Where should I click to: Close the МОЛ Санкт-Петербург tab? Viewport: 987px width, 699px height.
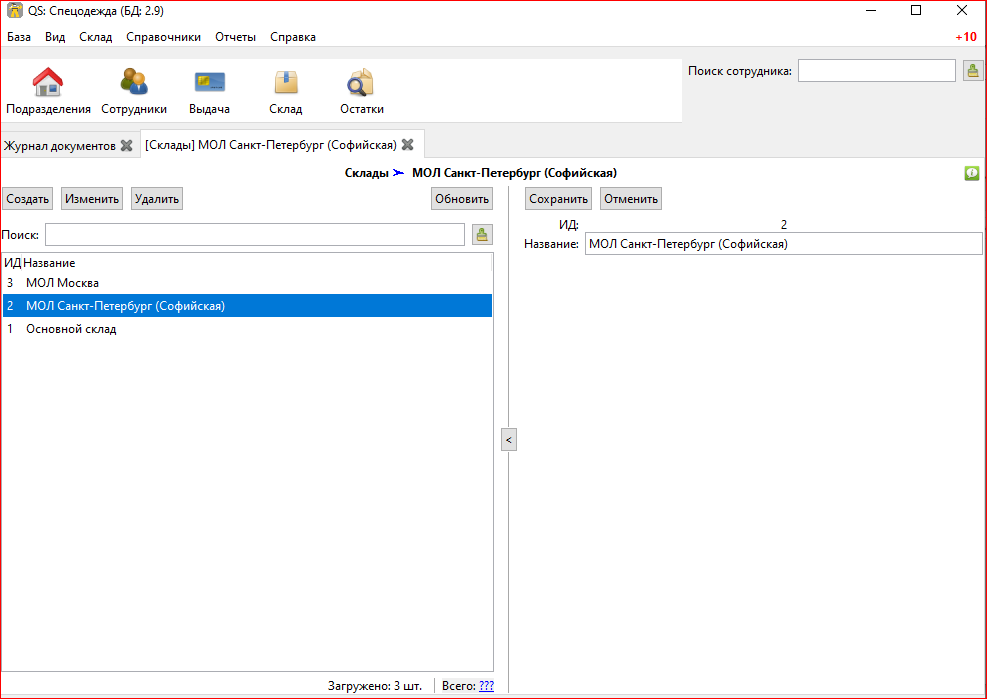(x=408, y=145)
